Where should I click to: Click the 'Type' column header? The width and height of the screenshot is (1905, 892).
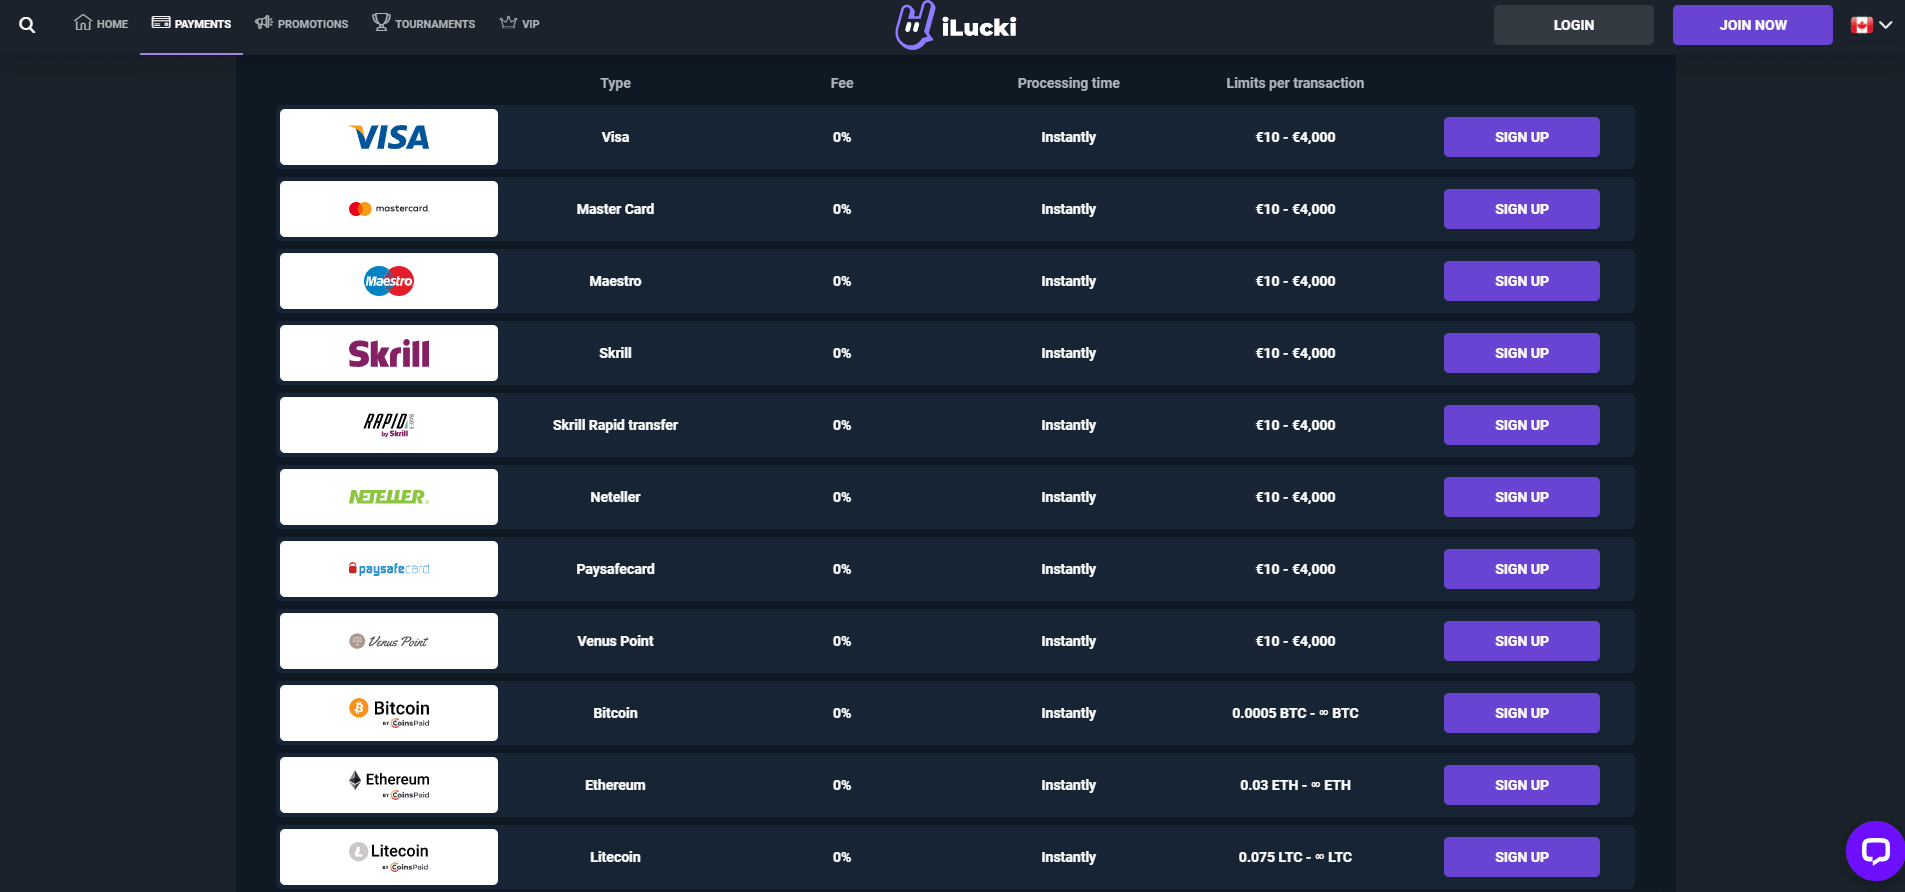(615, 83)
